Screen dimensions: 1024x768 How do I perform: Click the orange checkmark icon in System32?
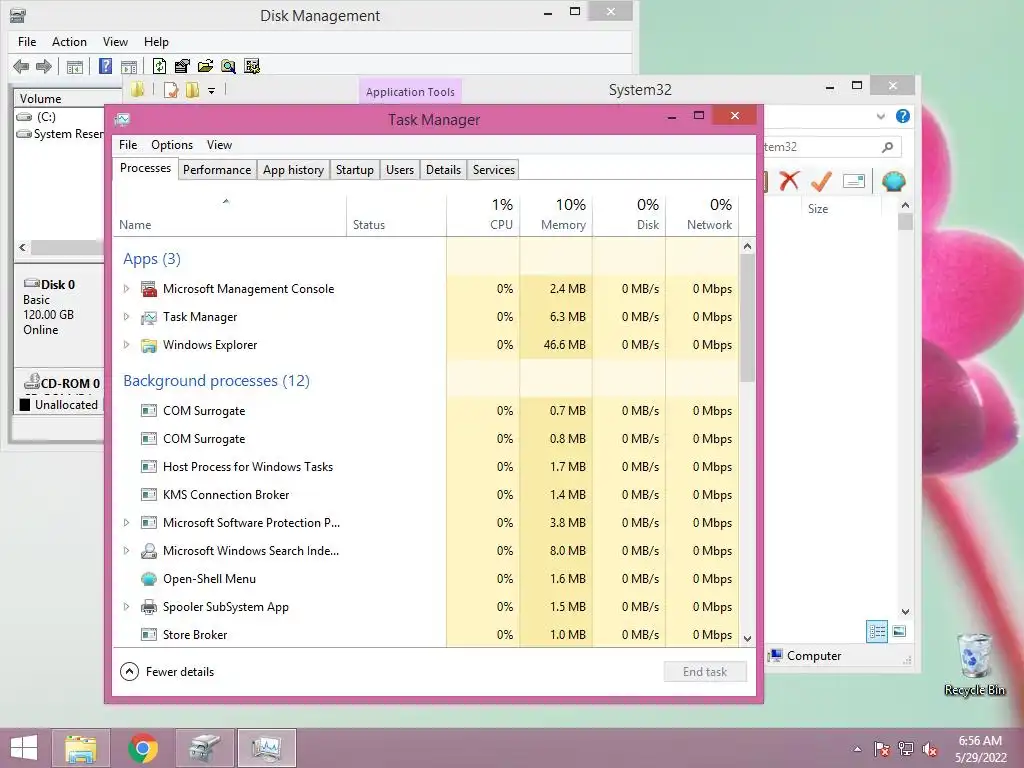coord(821,181)
